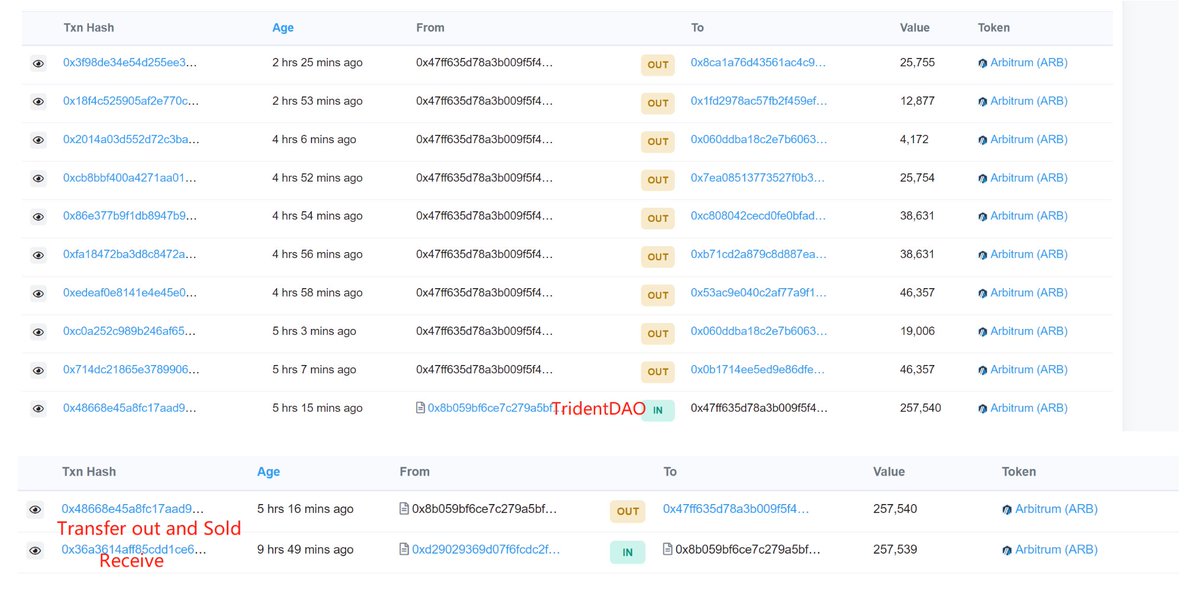Click value 25,755
Image resolution: width=1200 pixels, height=591 pixels.
(x=917, y=62)
